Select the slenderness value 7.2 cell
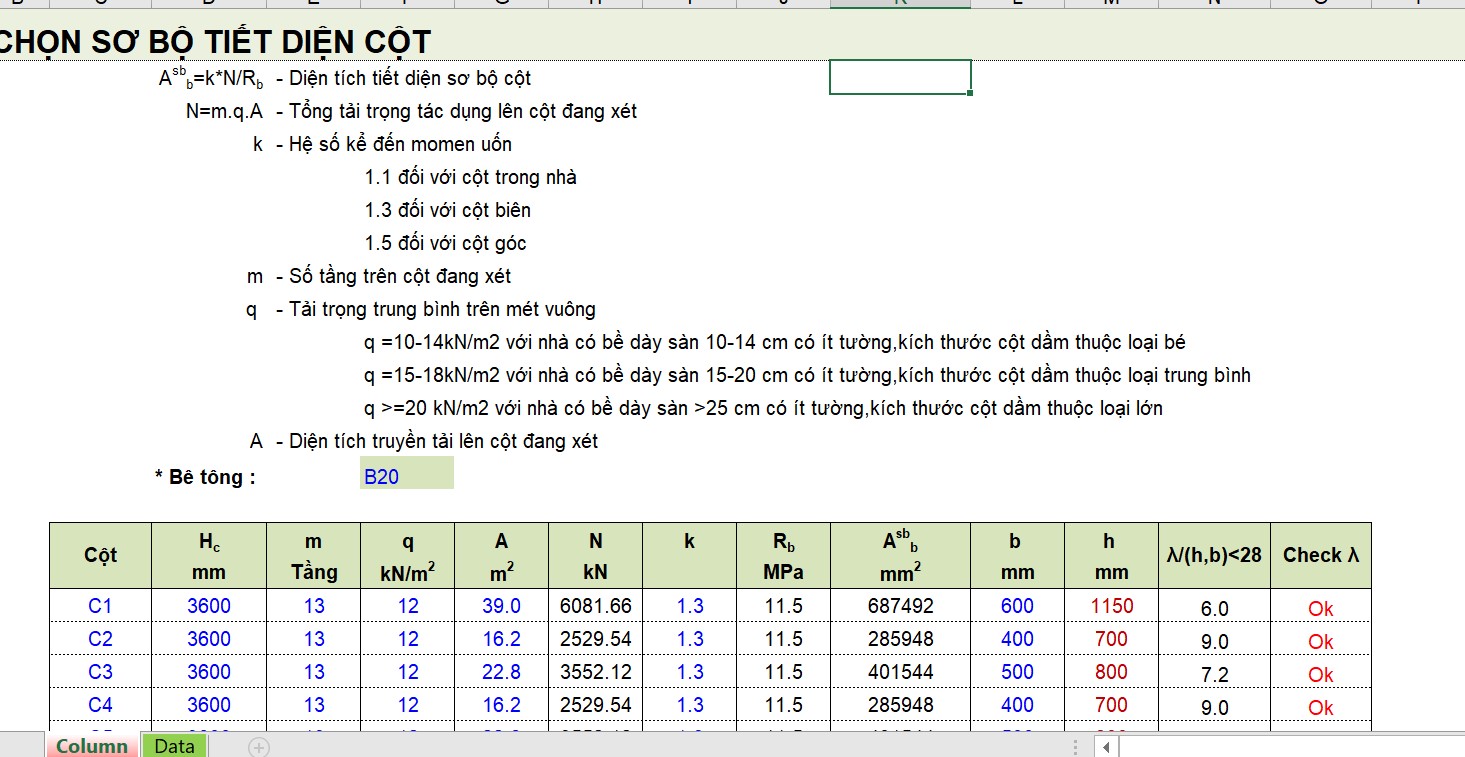Viewport: 1465px width, 757px height. [x=1214, y=674]
